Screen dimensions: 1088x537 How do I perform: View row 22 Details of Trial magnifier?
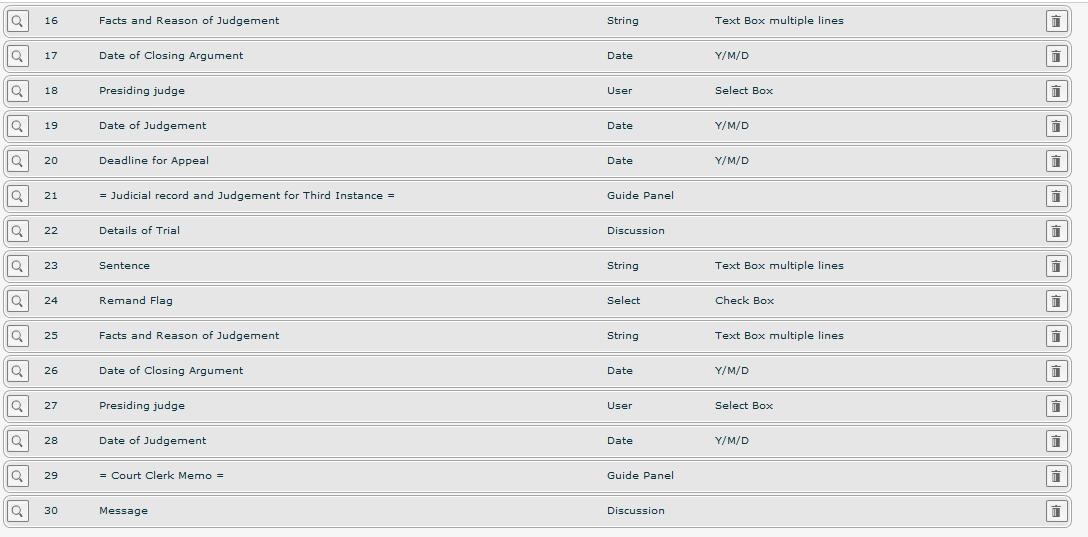tap(17, 231)
